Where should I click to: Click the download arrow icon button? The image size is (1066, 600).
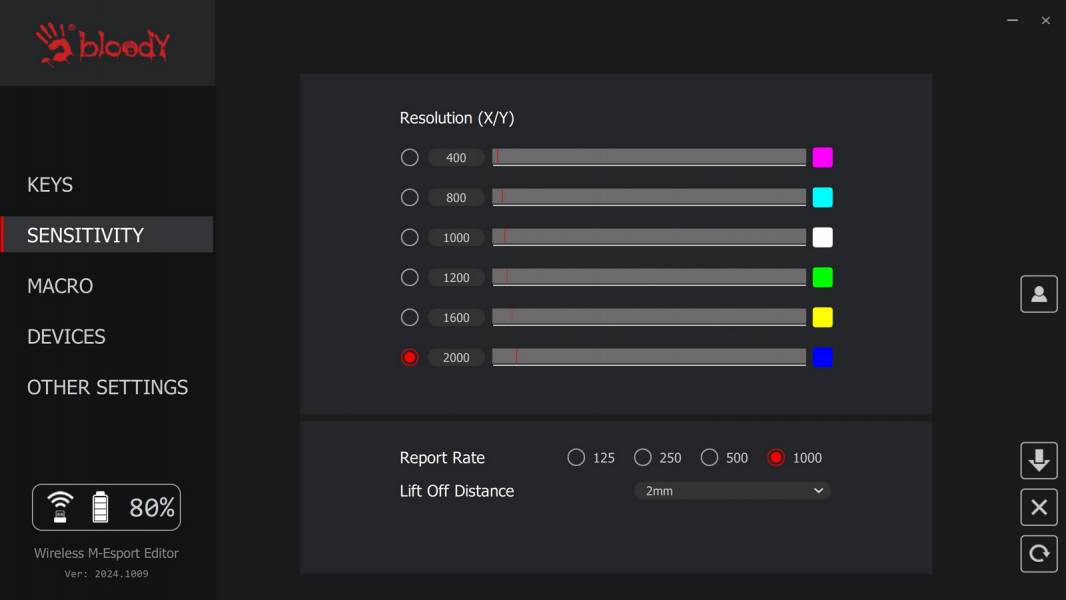coord(1039,461)
